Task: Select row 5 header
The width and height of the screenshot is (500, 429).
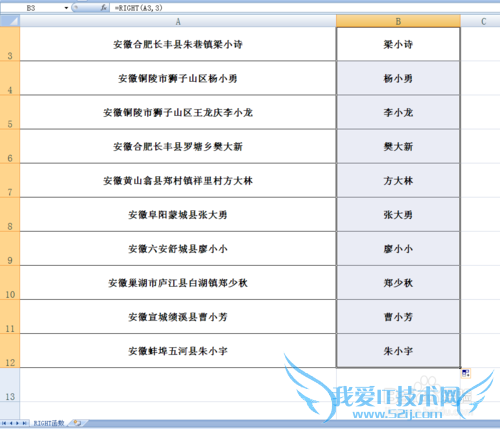Action: tap(10, 112)
